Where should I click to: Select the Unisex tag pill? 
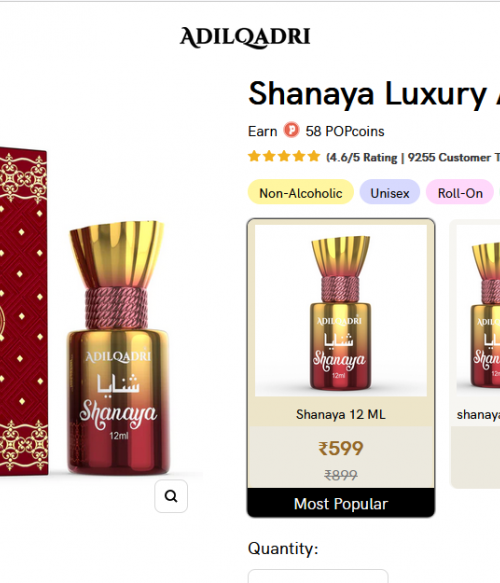(390, 193)
